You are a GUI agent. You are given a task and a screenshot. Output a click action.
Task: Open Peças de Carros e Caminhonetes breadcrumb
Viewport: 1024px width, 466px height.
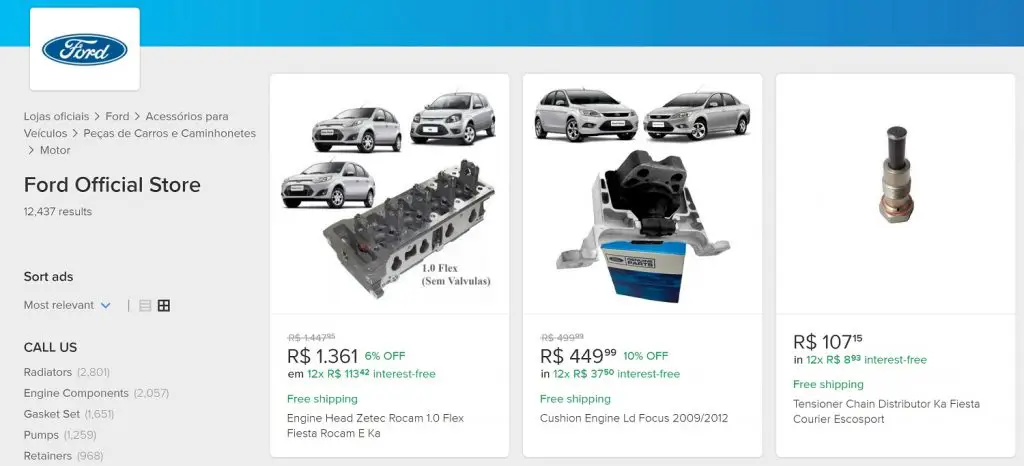[x=169, y=133]
